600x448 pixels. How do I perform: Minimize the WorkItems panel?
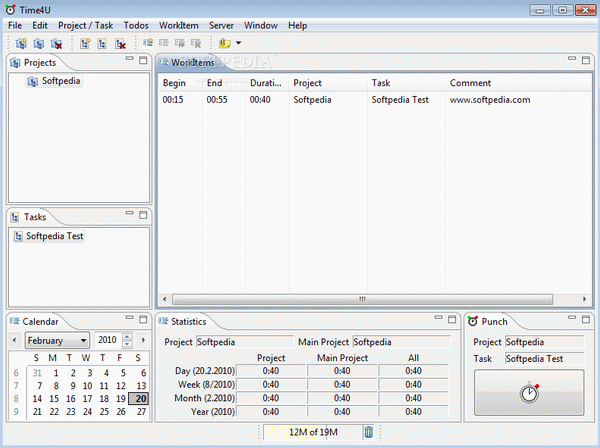tap(572, 59)
